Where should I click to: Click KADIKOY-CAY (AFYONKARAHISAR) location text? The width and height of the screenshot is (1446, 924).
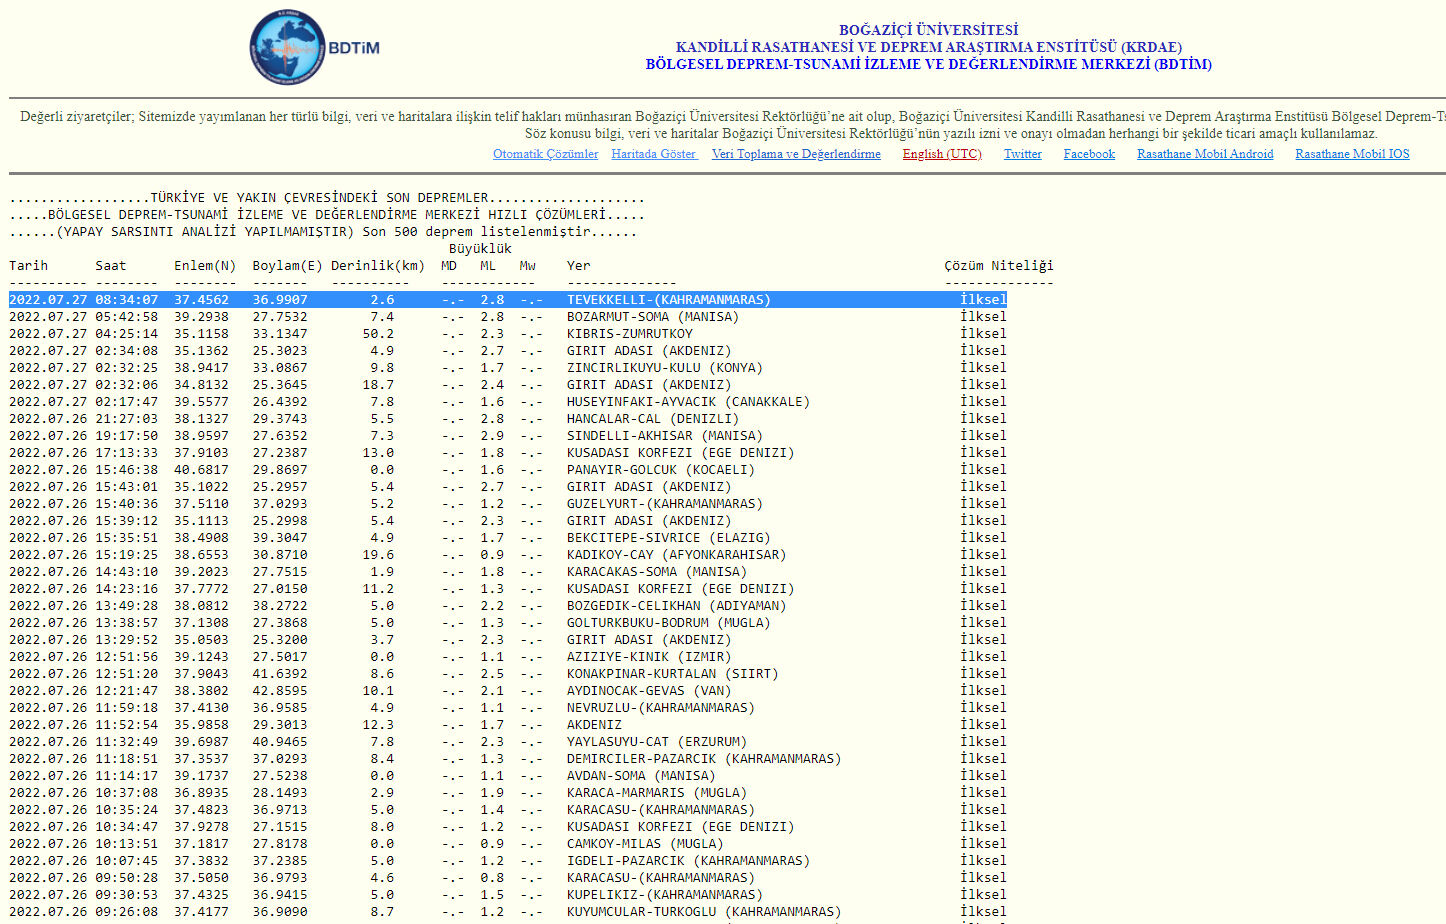[x=677, y=555]
